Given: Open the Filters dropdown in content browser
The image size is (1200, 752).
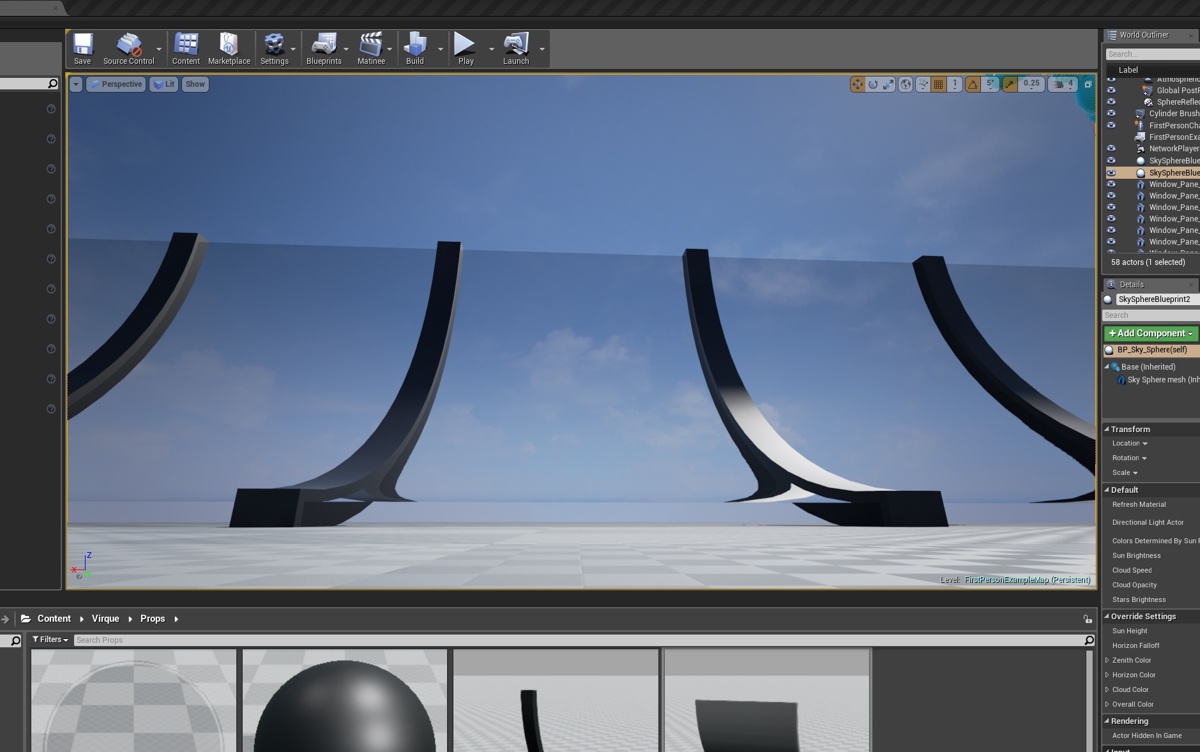Looking at the screenshot, I should 50,640.
